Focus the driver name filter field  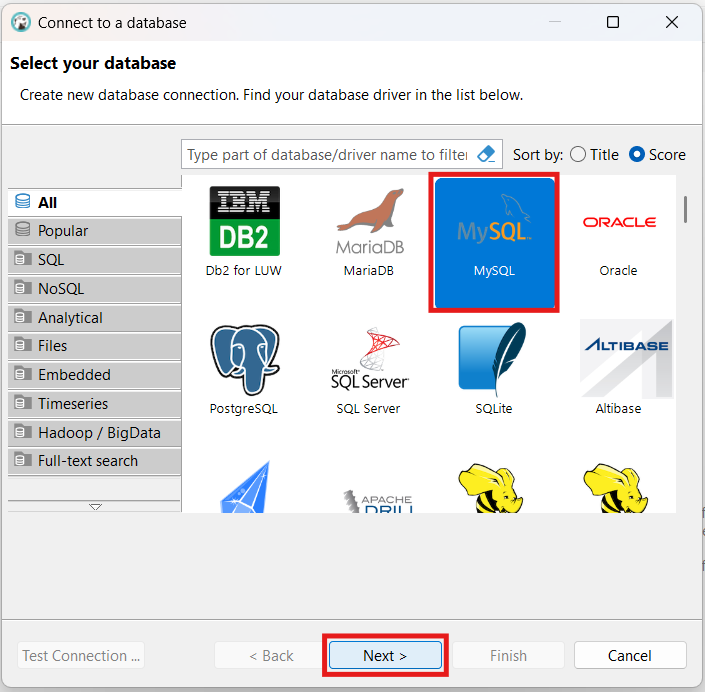tap(328, 154)
